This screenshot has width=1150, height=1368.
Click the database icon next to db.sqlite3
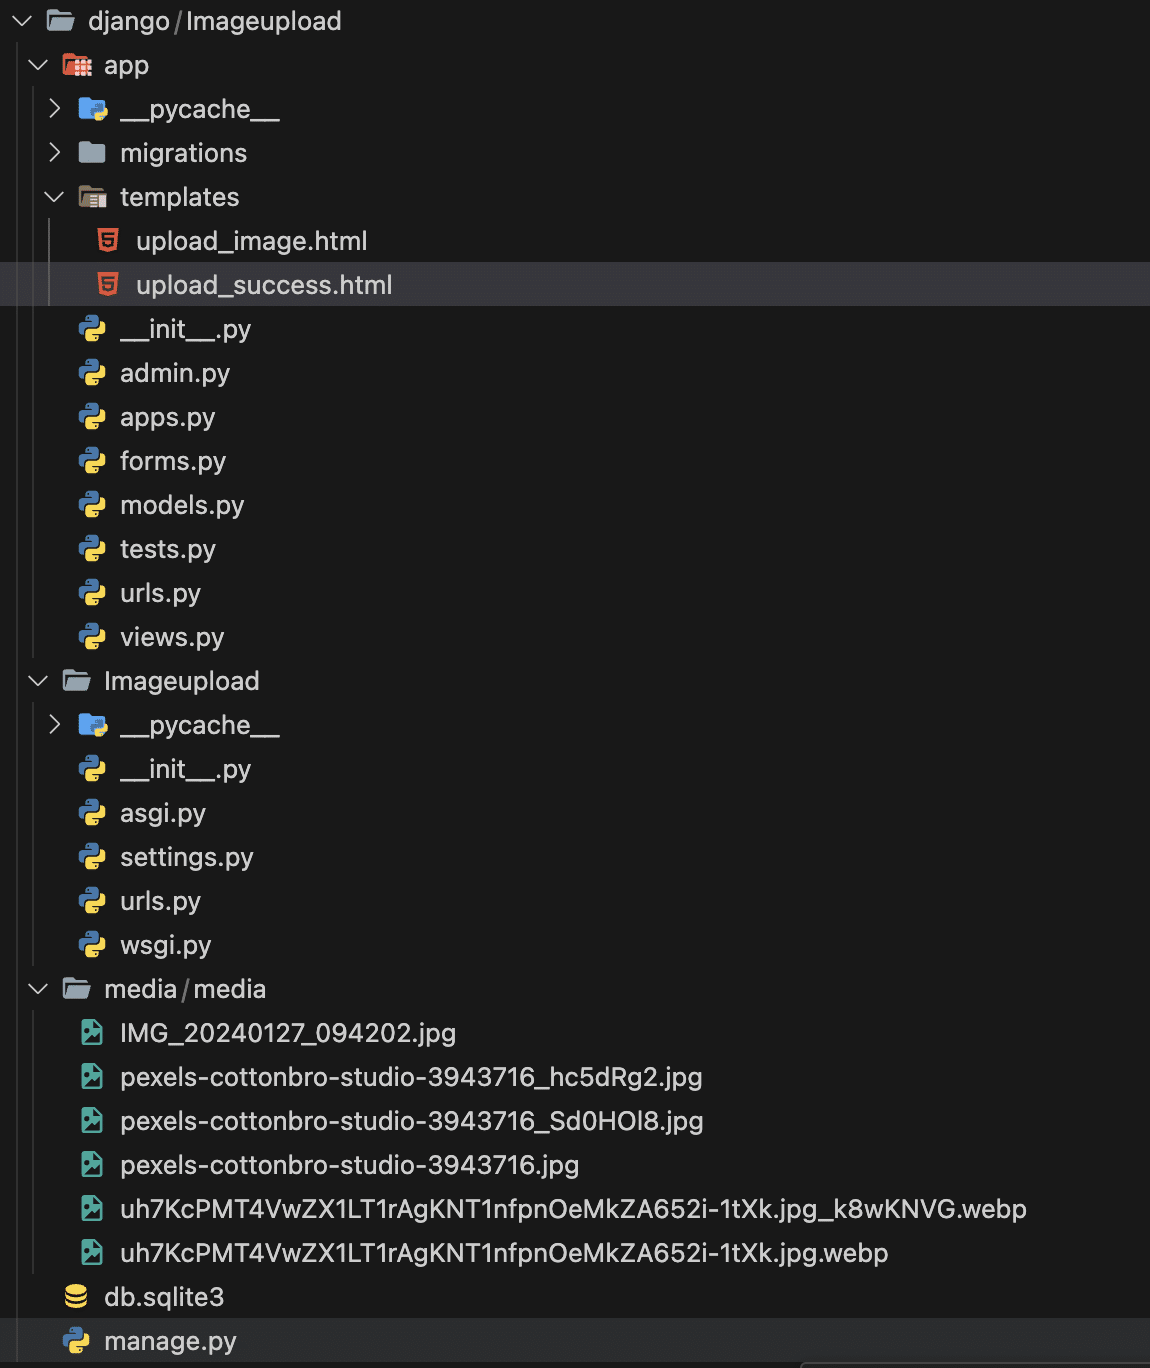(77, 1296)
